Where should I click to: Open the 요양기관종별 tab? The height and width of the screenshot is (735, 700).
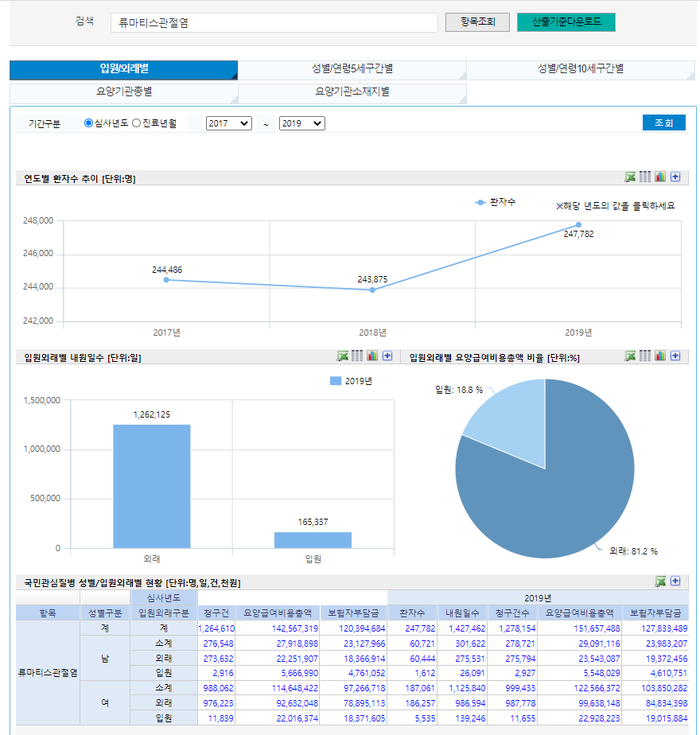pos(124,92)
